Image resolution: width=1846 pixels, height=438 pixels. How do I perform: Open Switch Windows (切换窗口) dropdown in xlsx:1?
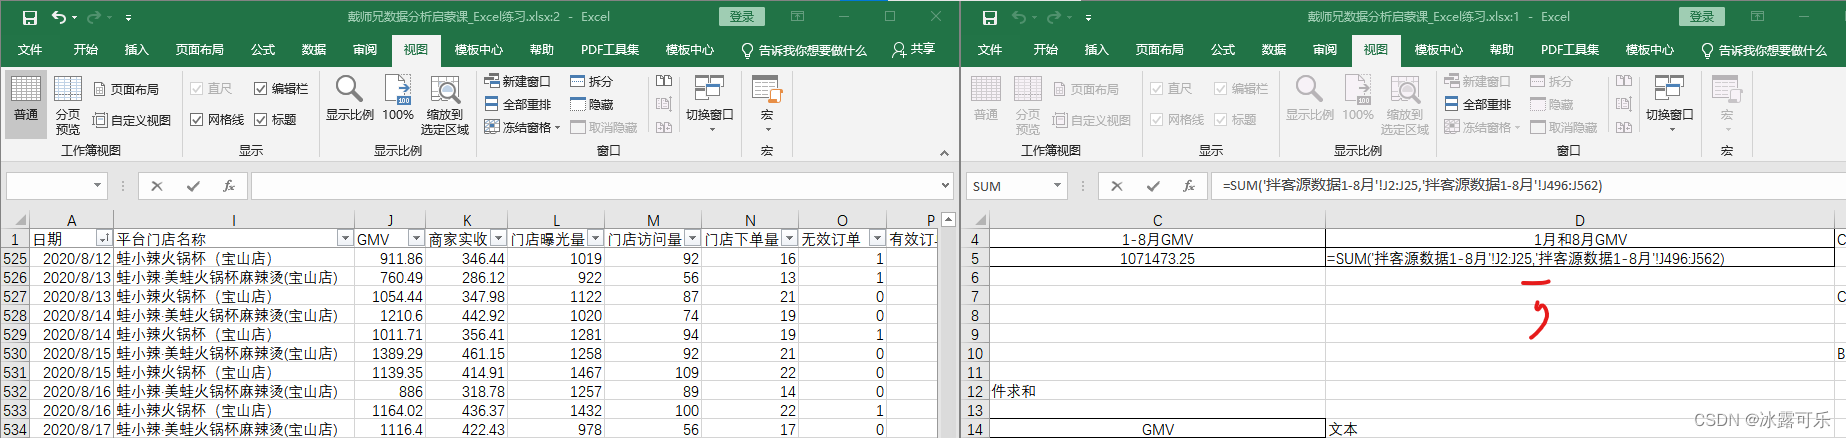click(x=1669, y=103)
